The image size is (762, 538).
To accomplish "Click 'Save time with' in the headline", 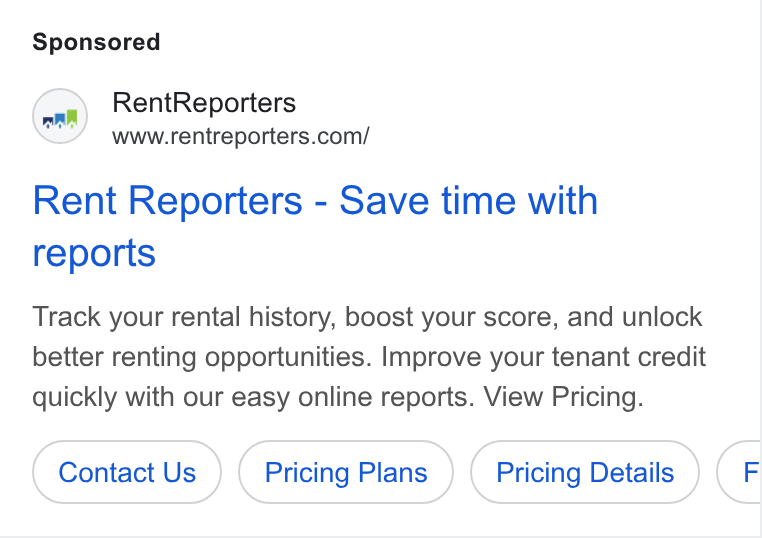I will 468,201.
